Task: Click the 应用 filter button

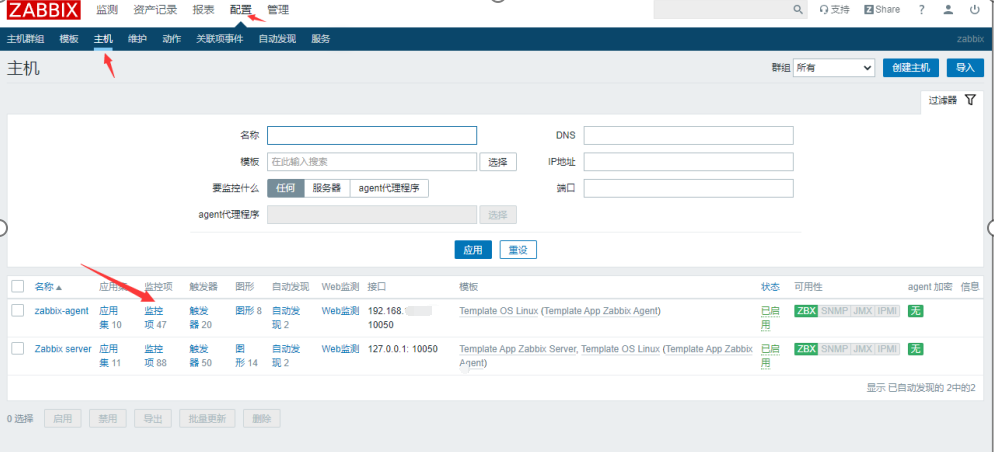Action: point(473,250)
